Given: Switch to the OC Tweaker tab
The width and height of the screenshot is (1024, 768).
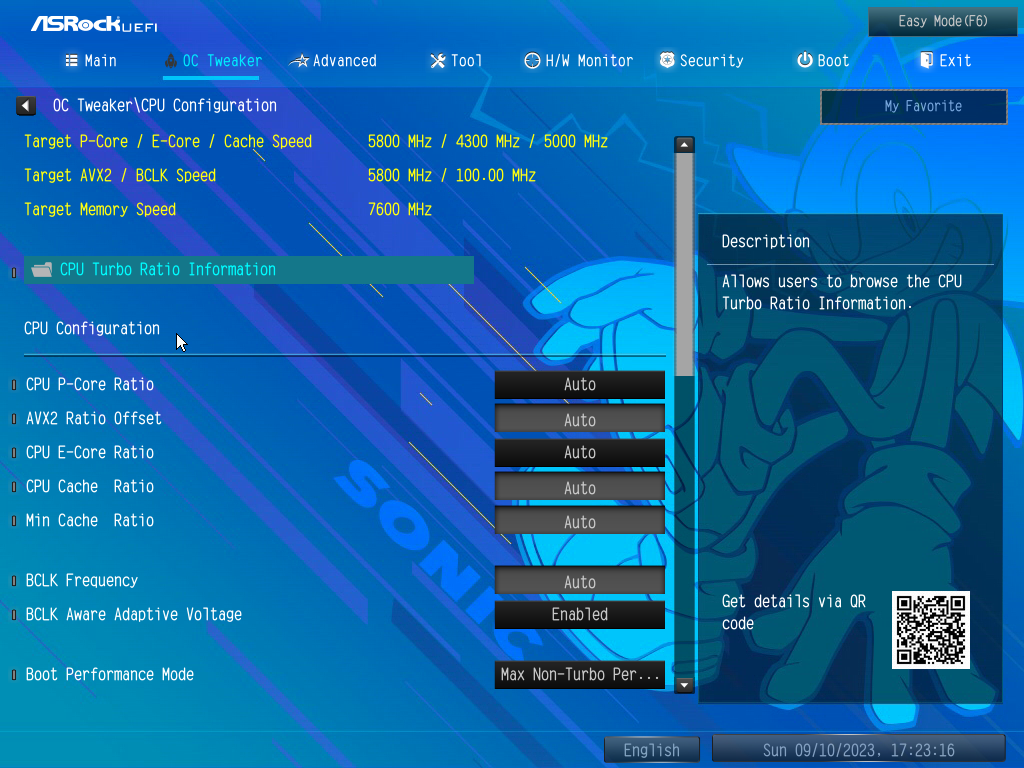Looking at the screenshot, I should click(212, 61).
